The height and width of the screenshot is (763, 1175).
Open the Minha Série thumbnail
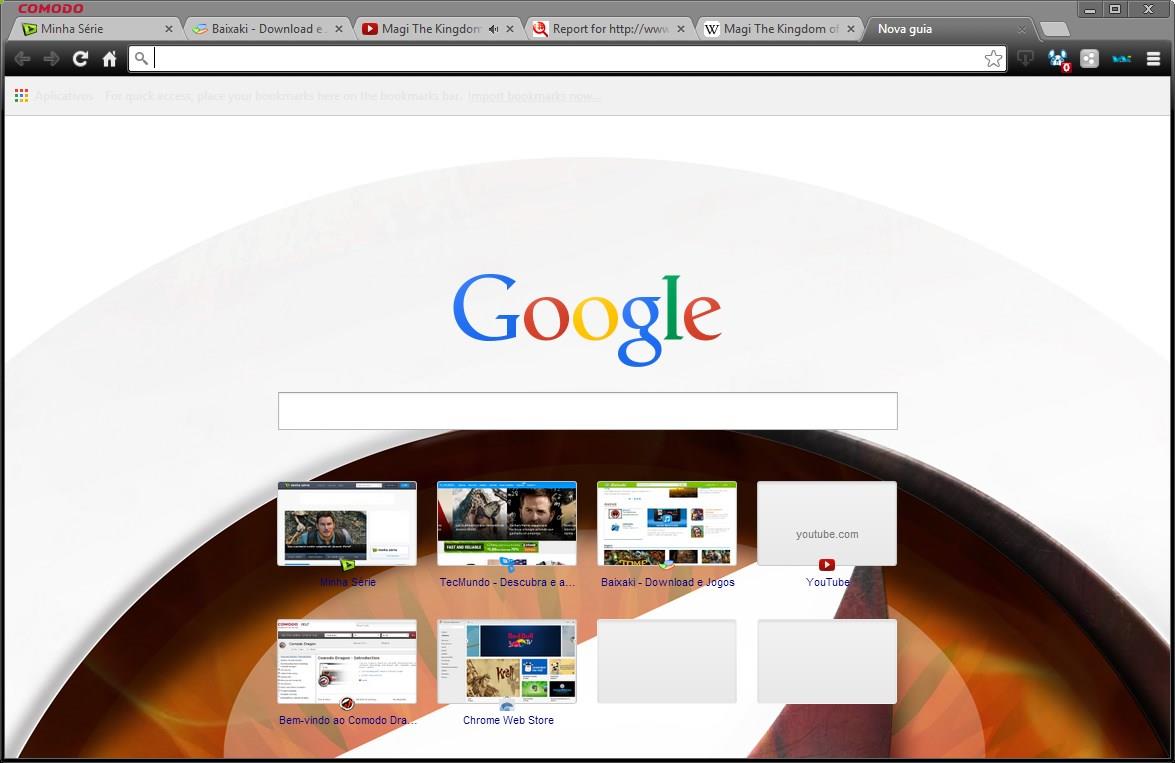347,523
